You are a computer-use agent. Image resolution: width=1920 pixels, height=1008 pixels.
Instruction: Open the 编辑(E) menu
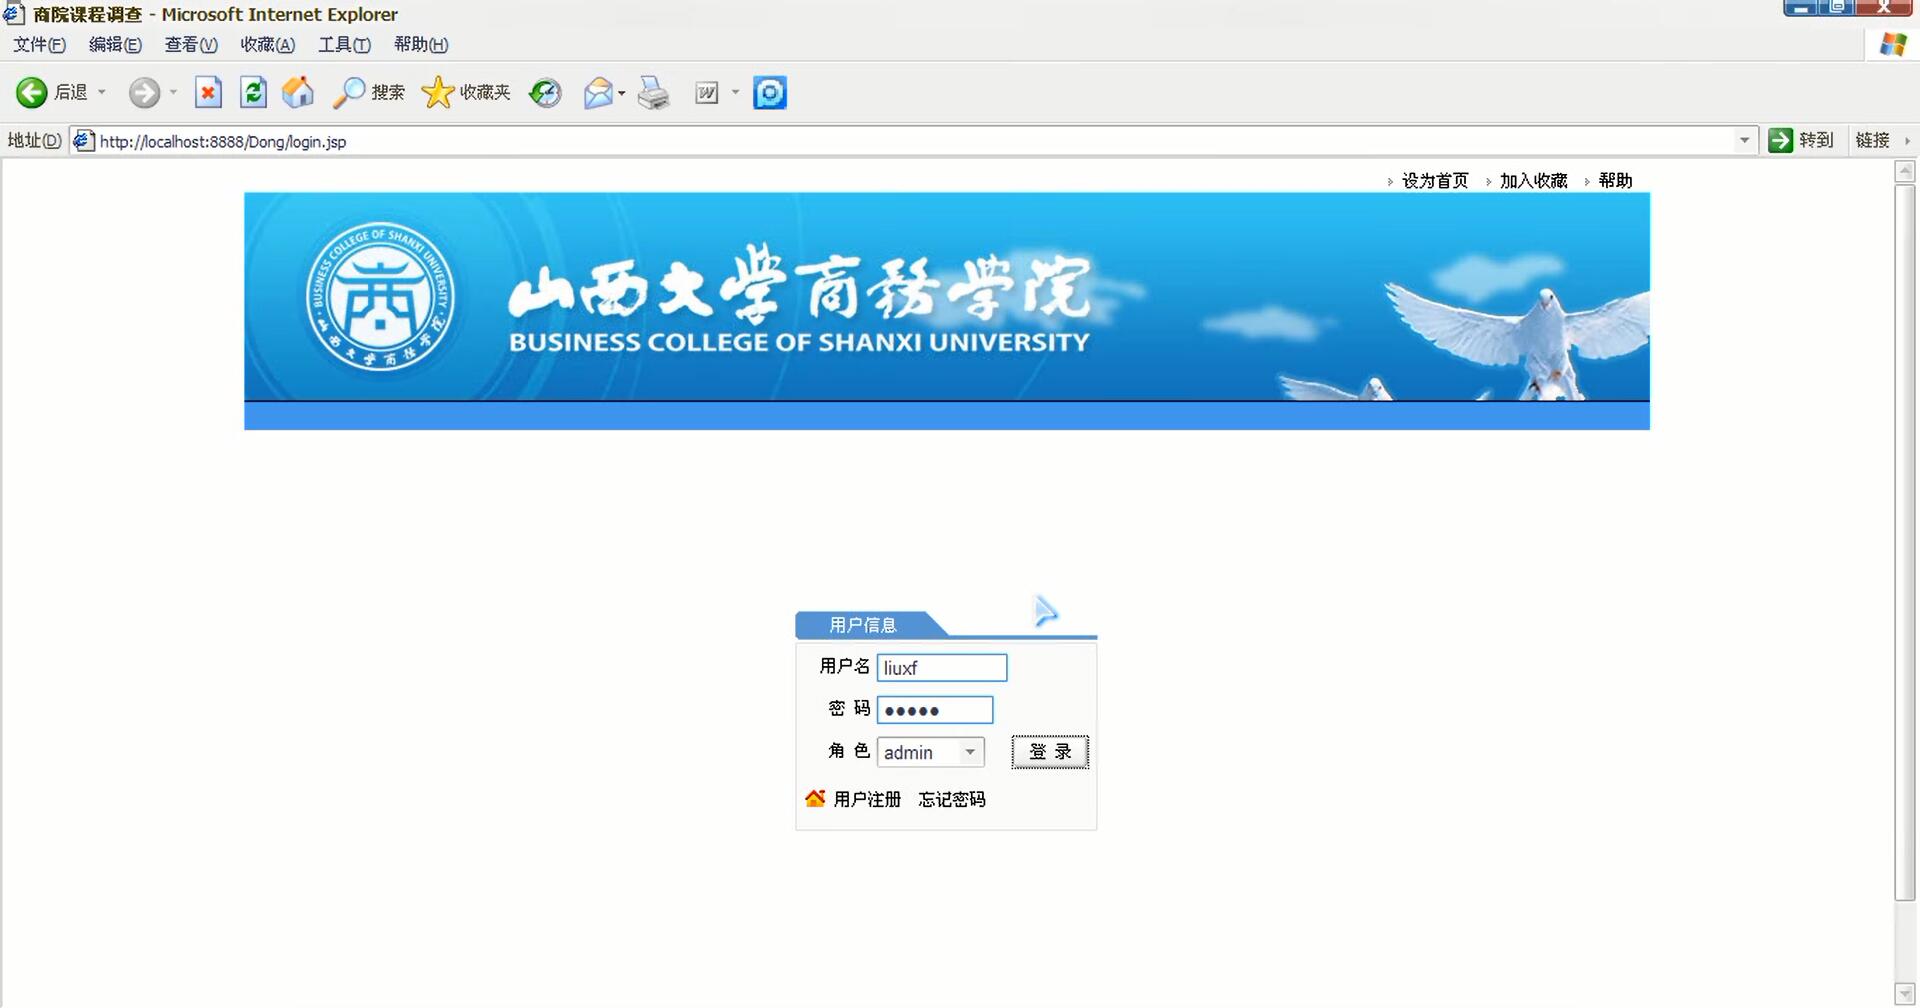pyautogui.click(x=115, y=45)
